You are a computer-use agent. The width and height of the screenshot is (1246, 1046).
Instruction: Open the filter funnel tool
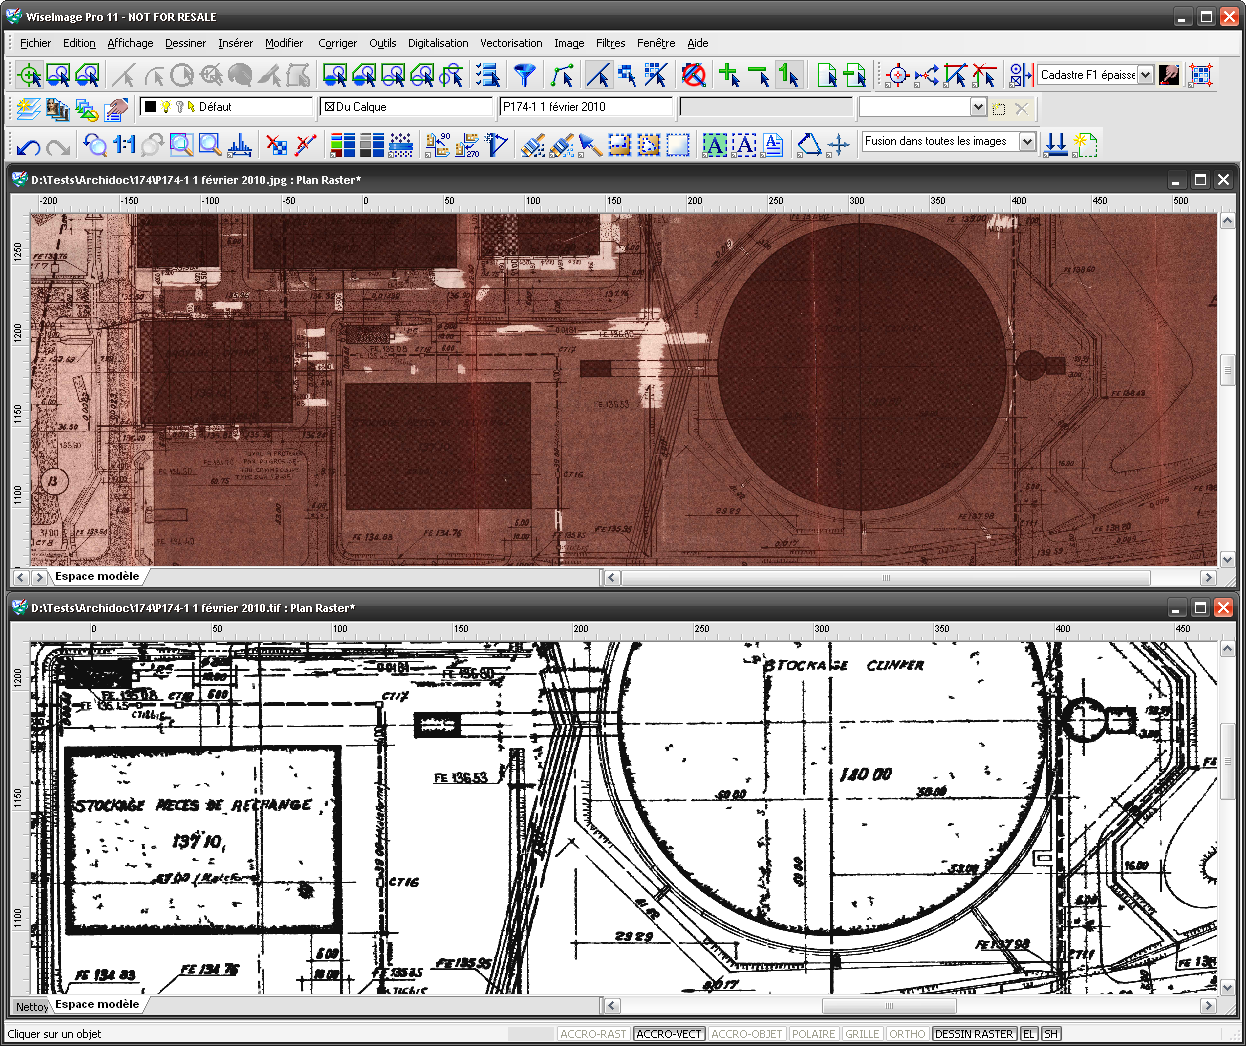pyautogui.click(x=523, y=74)
